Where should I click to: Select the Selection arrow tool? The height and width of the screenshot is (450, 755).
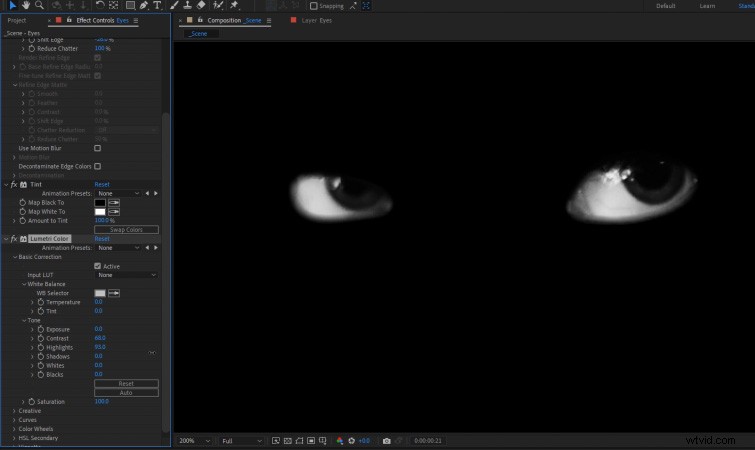click(13, 5)
